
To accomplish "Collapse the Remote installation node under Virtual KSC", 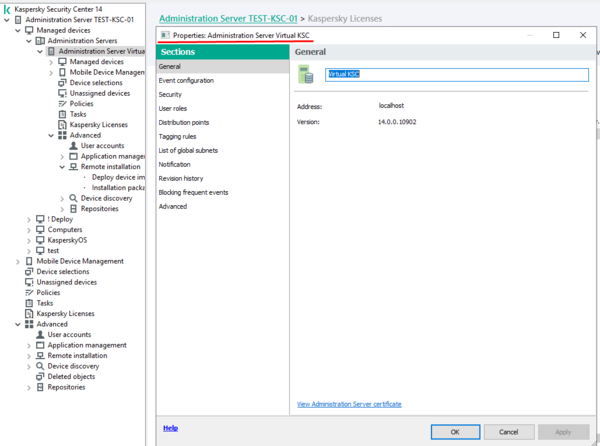I will (62, 167).
